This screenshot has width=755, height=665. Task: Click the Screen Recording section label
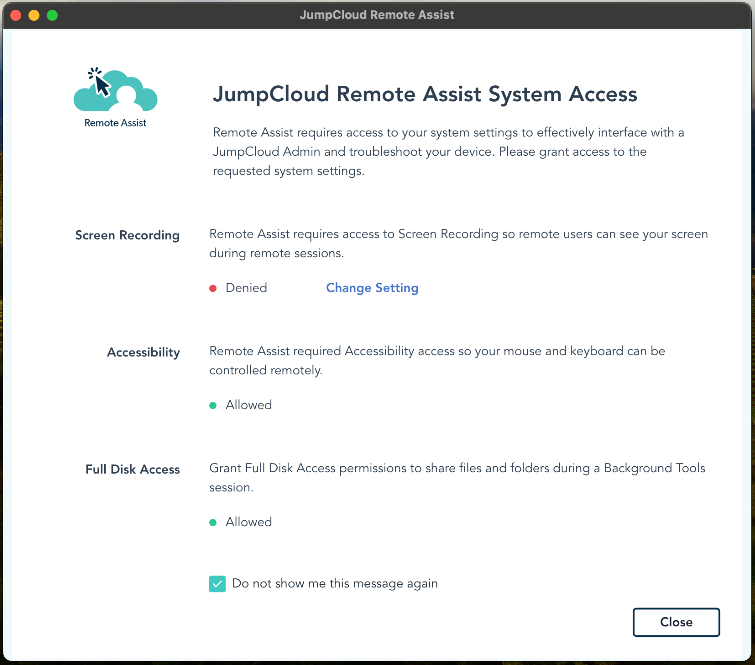tap(127, 235)
